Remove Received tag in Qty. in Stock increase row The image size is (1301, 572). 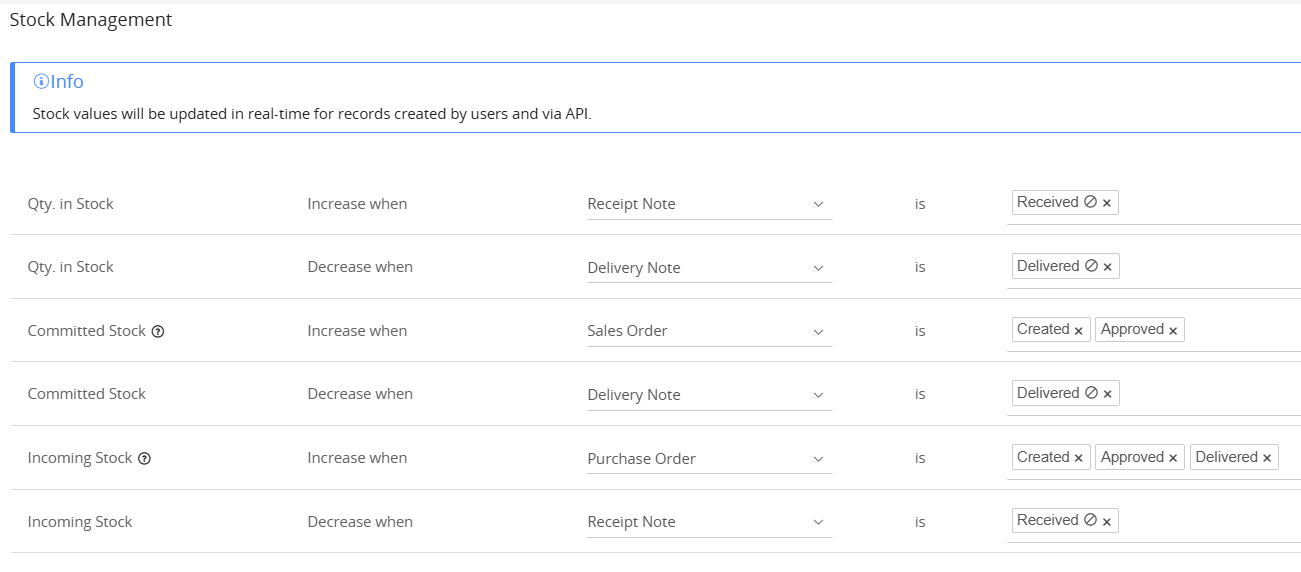pyautogui.click(x=1107, y=204)
